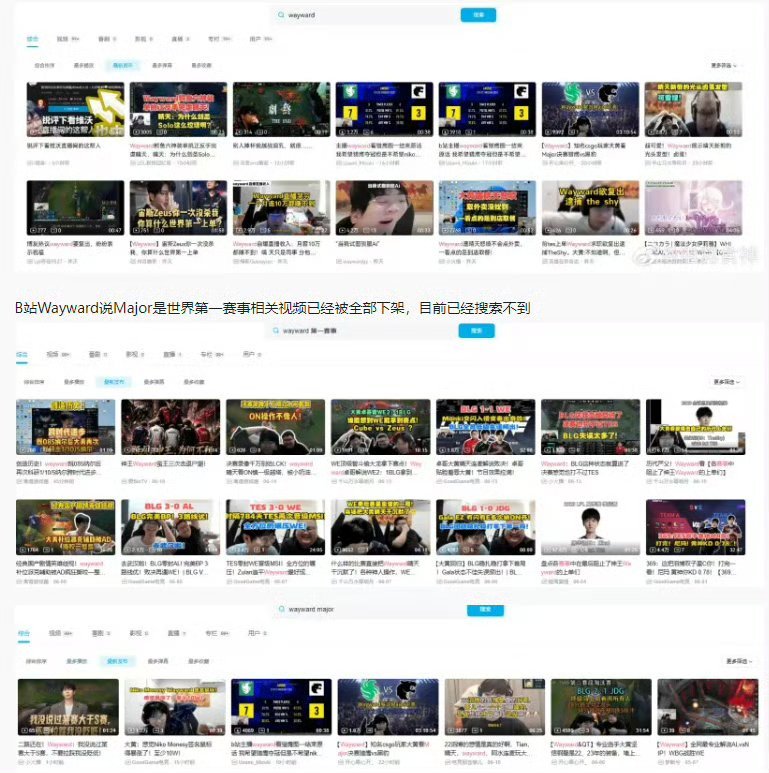Click the blue 搜索 button beside 'wayward 第一赛事'
Viewport: 769px width, 773px height.
(476, 331)
